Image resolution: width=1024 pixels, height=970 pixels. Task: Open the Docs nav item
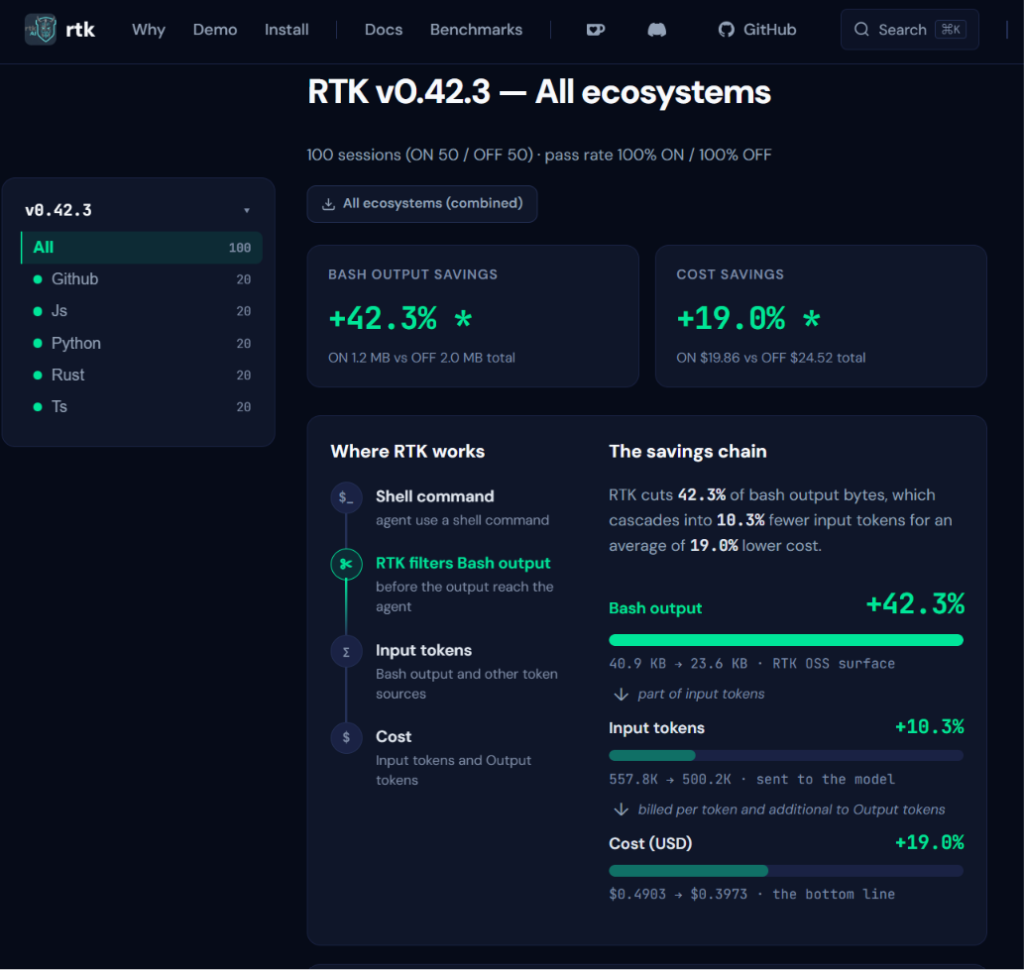[x=383, y=29]
